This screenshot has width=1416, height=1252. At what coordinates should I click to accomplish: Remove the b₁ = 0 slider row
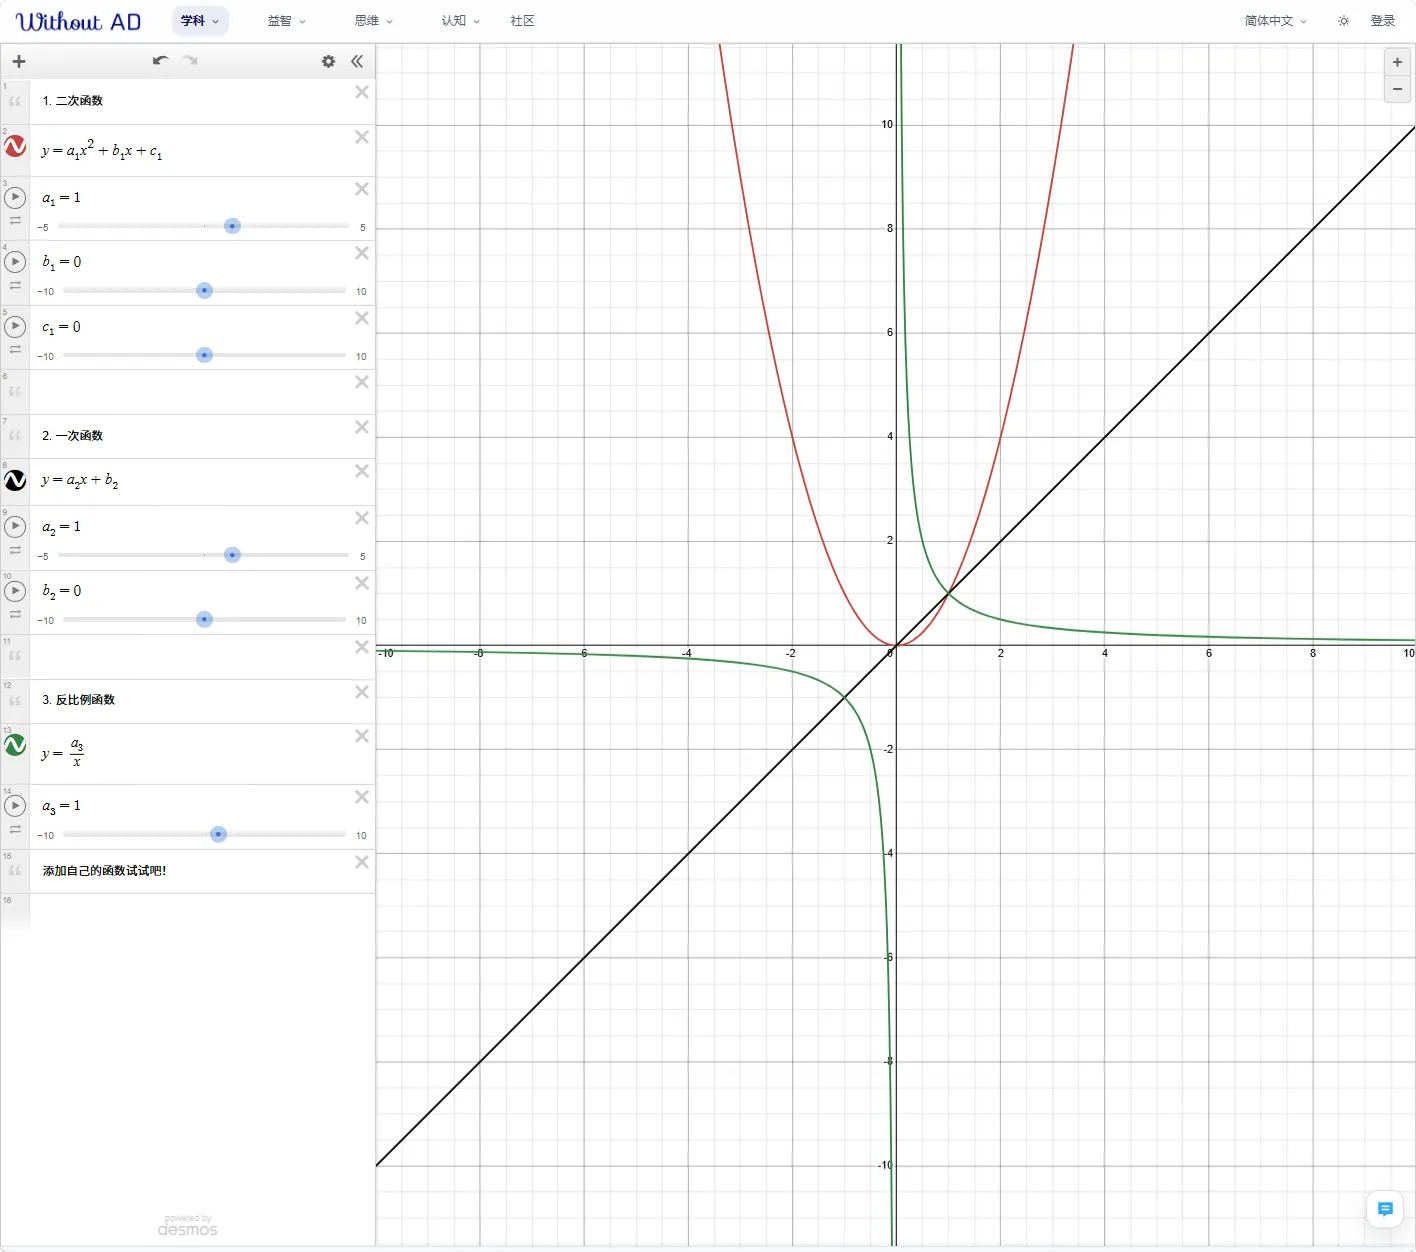tap(362, 253)
